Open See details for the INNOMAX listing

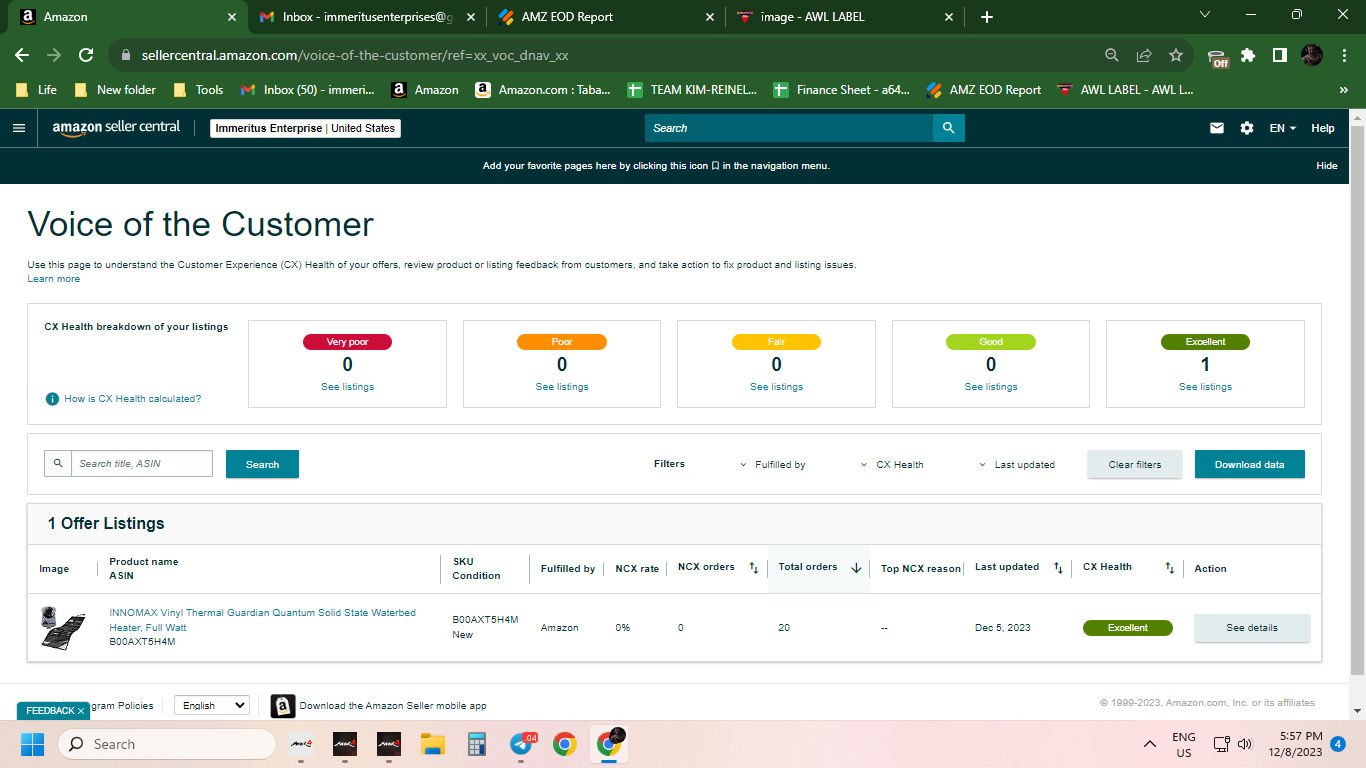point(1252,628)
